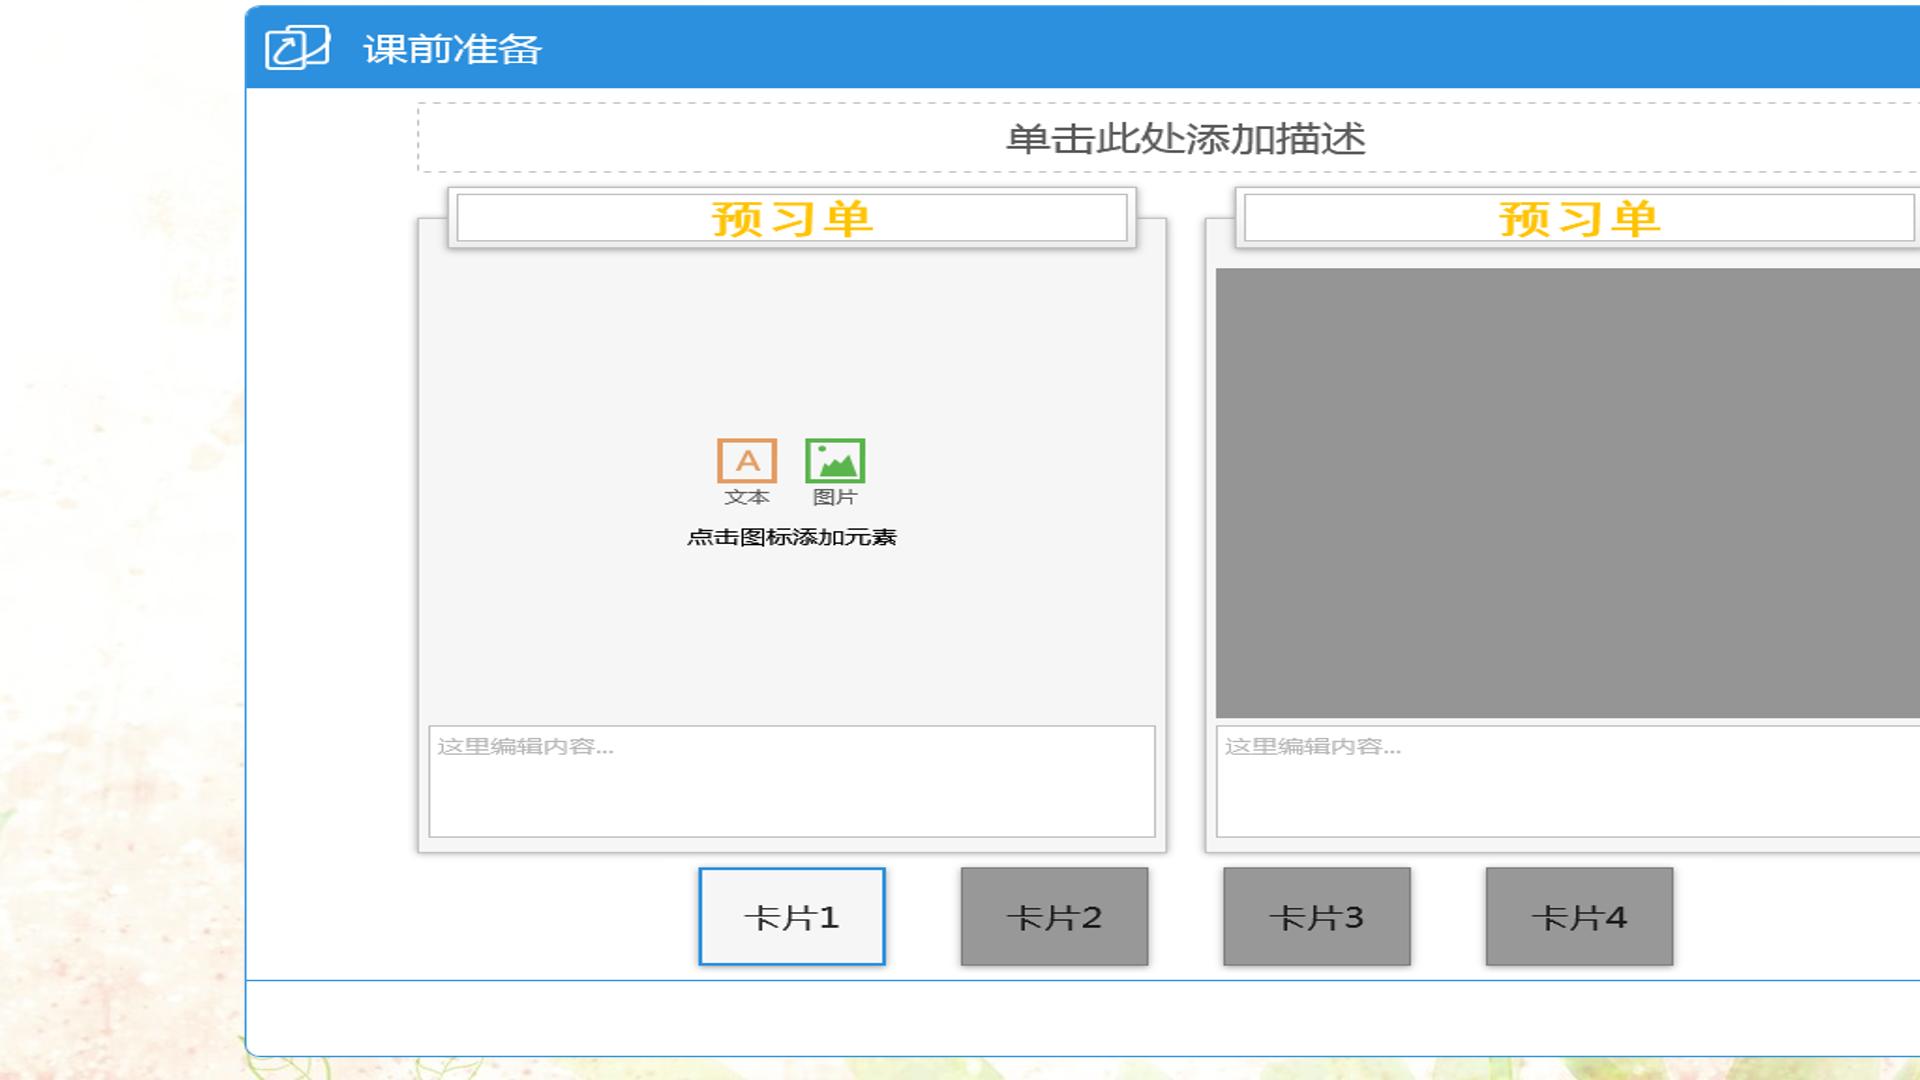Click the 图片 label under the green icon
The height and width of the screenshot is (1080, 1920).
tap(835, 497)
